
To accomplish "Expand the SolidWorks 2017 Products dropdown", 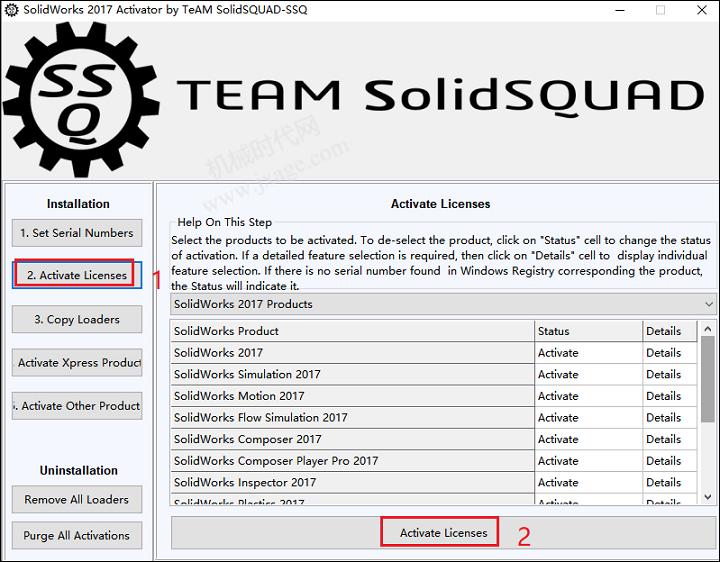I will pos(443,304).
